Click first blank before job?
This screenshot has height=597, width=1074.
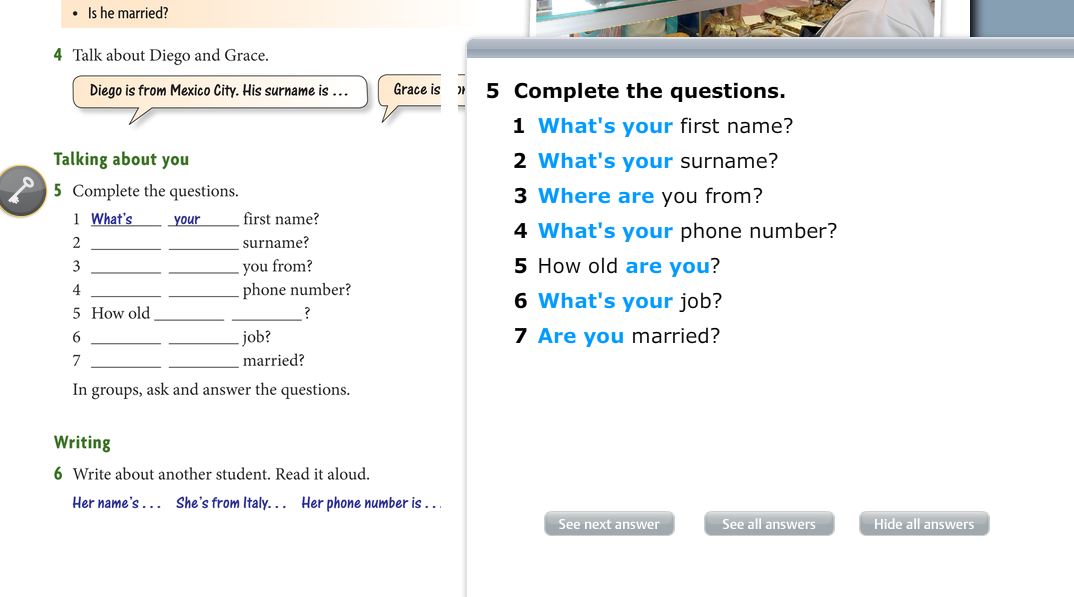coord(126,337)
